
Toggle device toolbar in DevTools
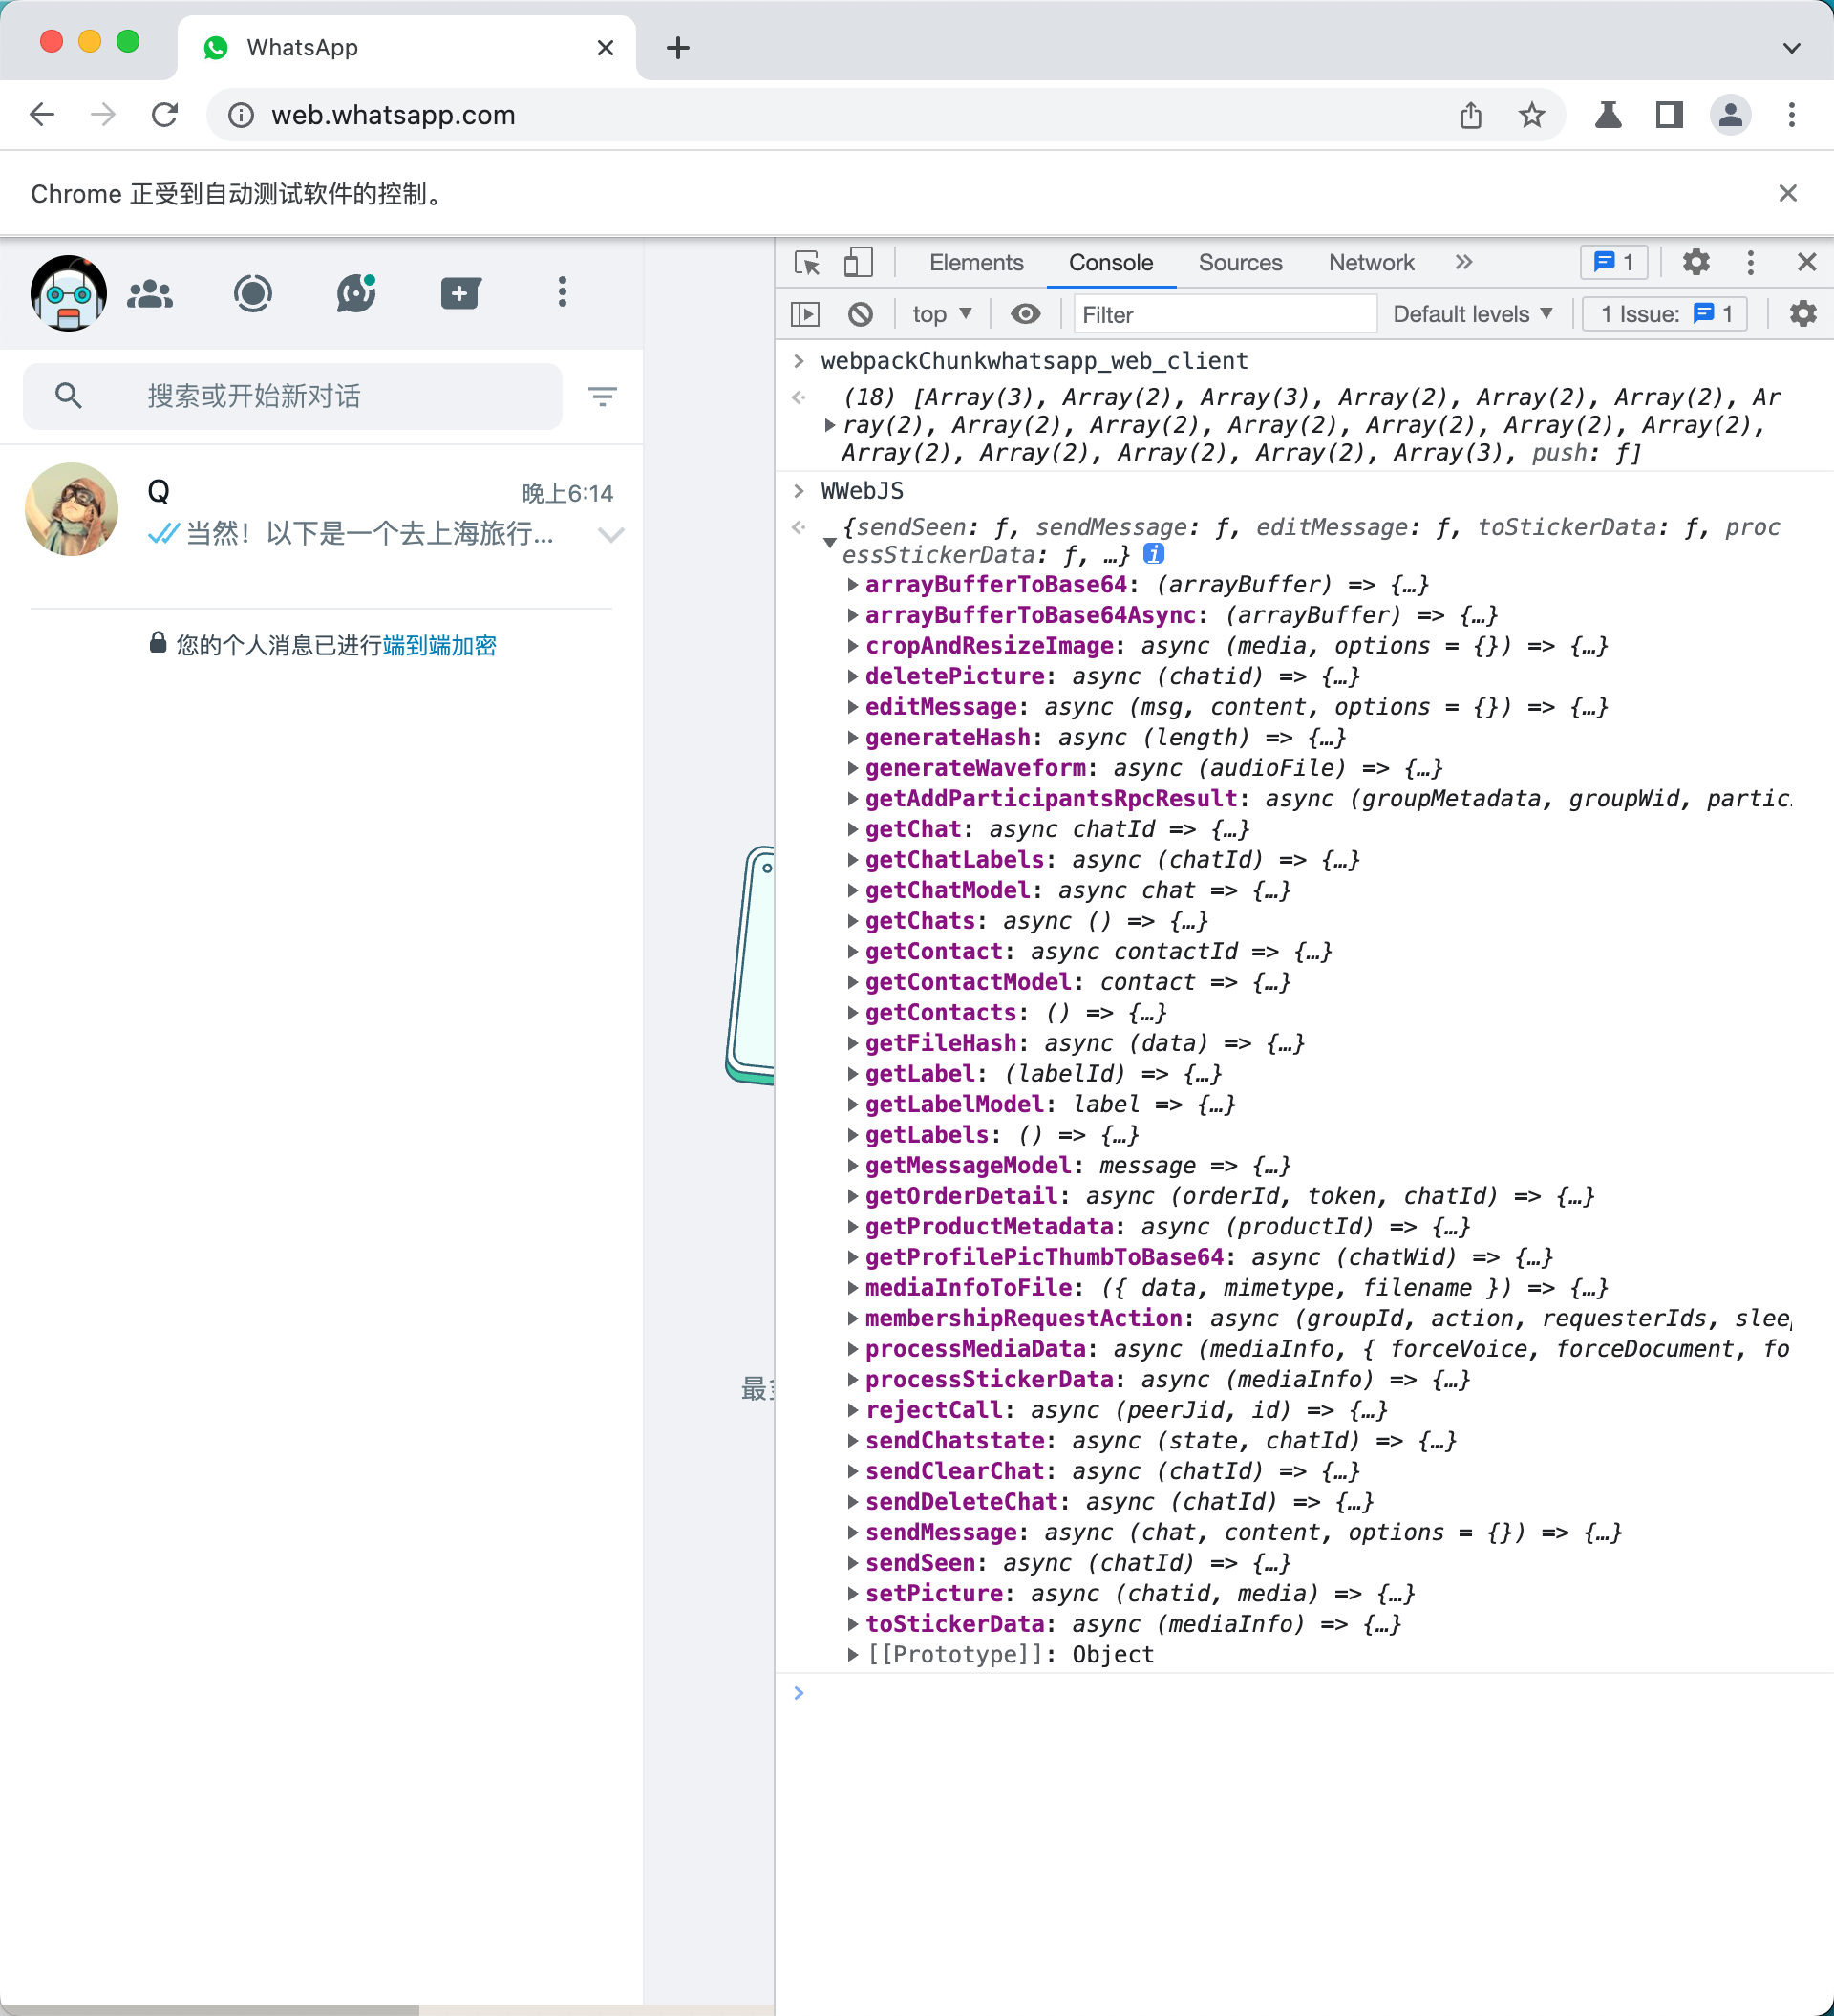(858, 263)
